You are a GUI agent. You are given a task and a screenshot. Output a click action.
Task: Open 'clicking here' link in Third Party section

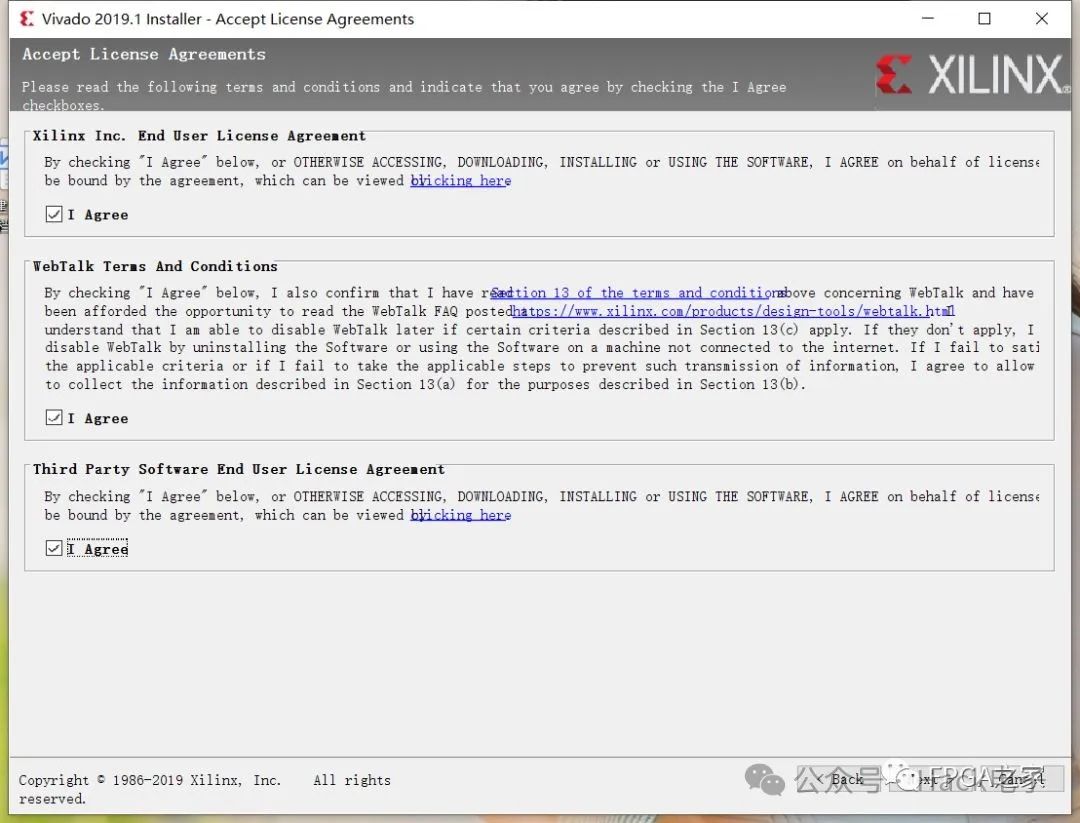point(461,515)
